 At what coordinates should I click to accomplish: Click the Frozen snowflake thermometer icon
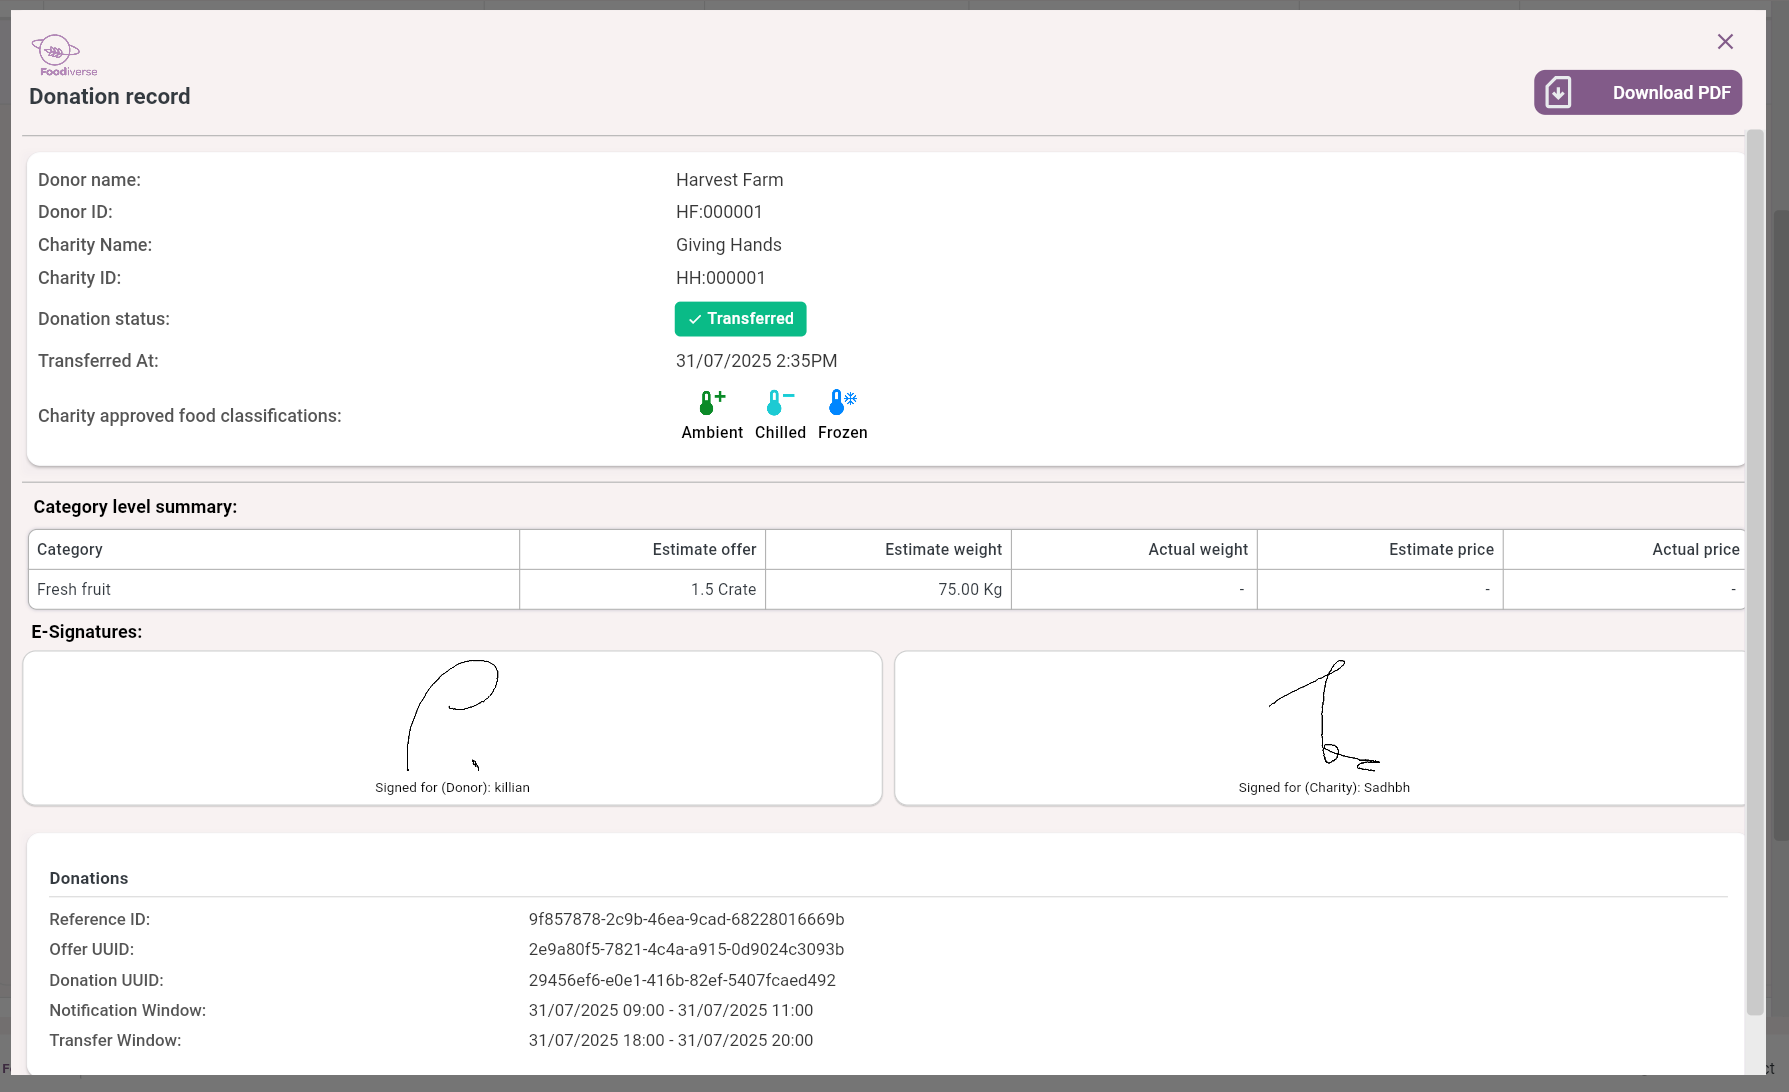[842, 402]
